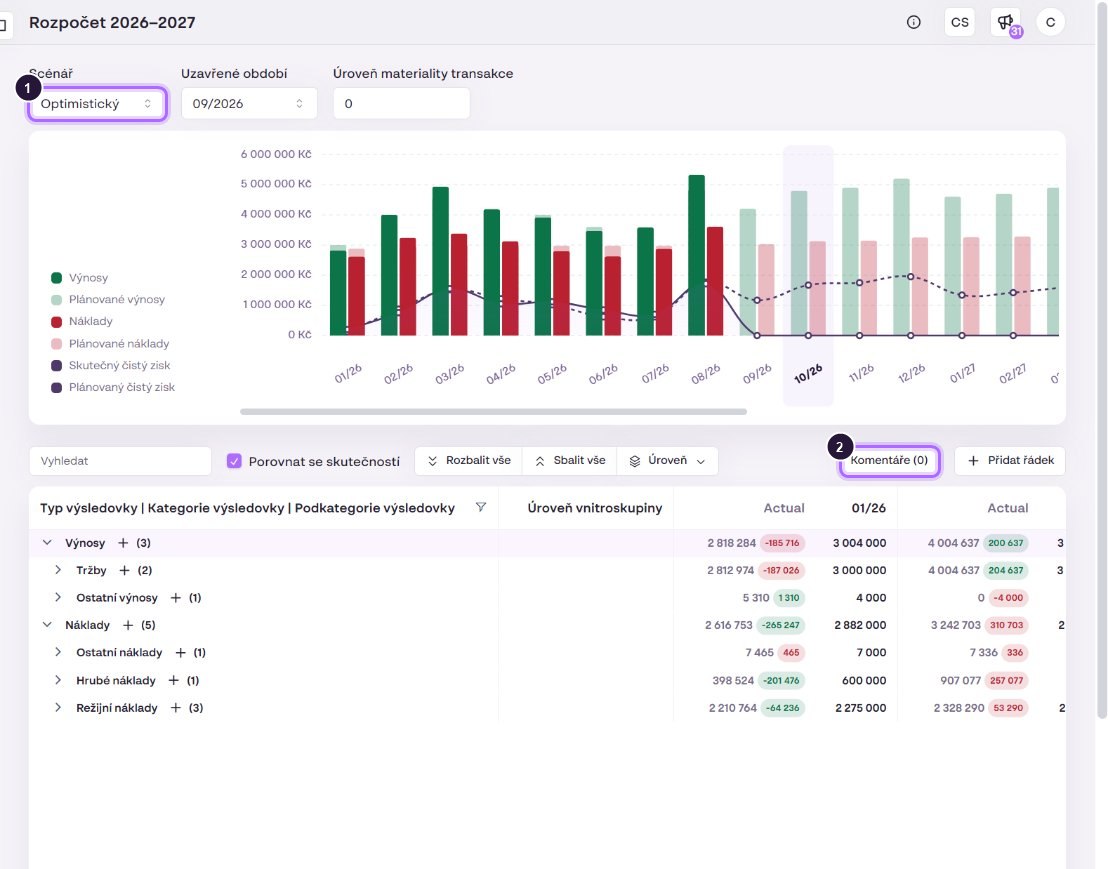Toggle Porovnat se skutečností checkbox

tap(234, 461)
